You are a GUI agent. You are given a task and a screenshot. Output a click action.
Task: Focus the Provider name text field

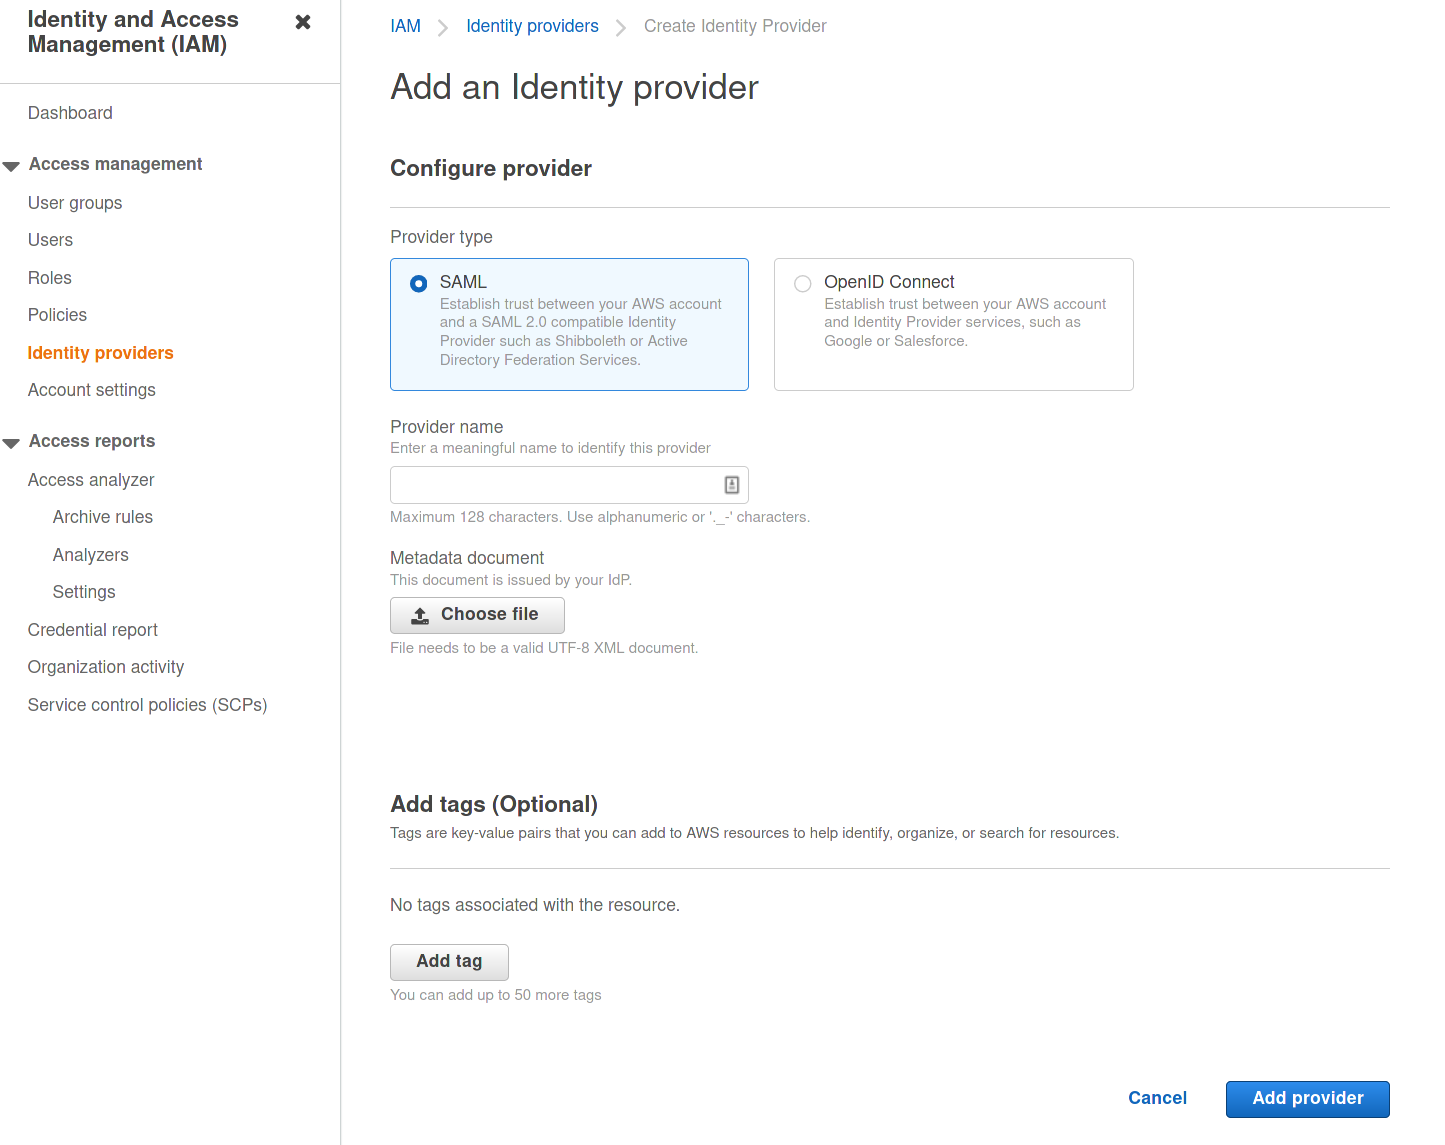tap(553, 485)
